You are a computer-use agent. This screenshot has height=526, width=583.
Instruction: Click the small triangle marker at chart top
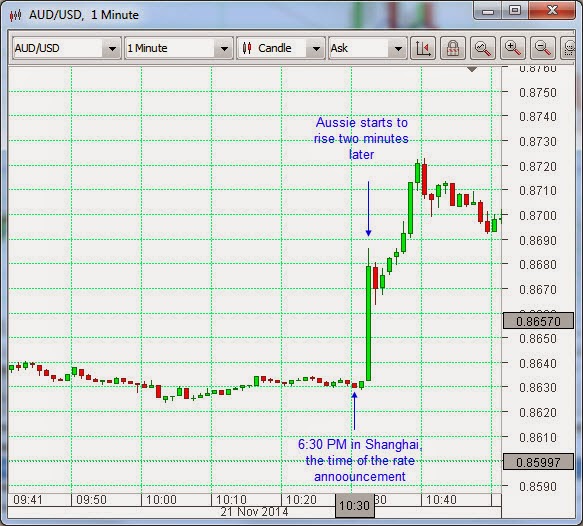[x=472, y=69]
